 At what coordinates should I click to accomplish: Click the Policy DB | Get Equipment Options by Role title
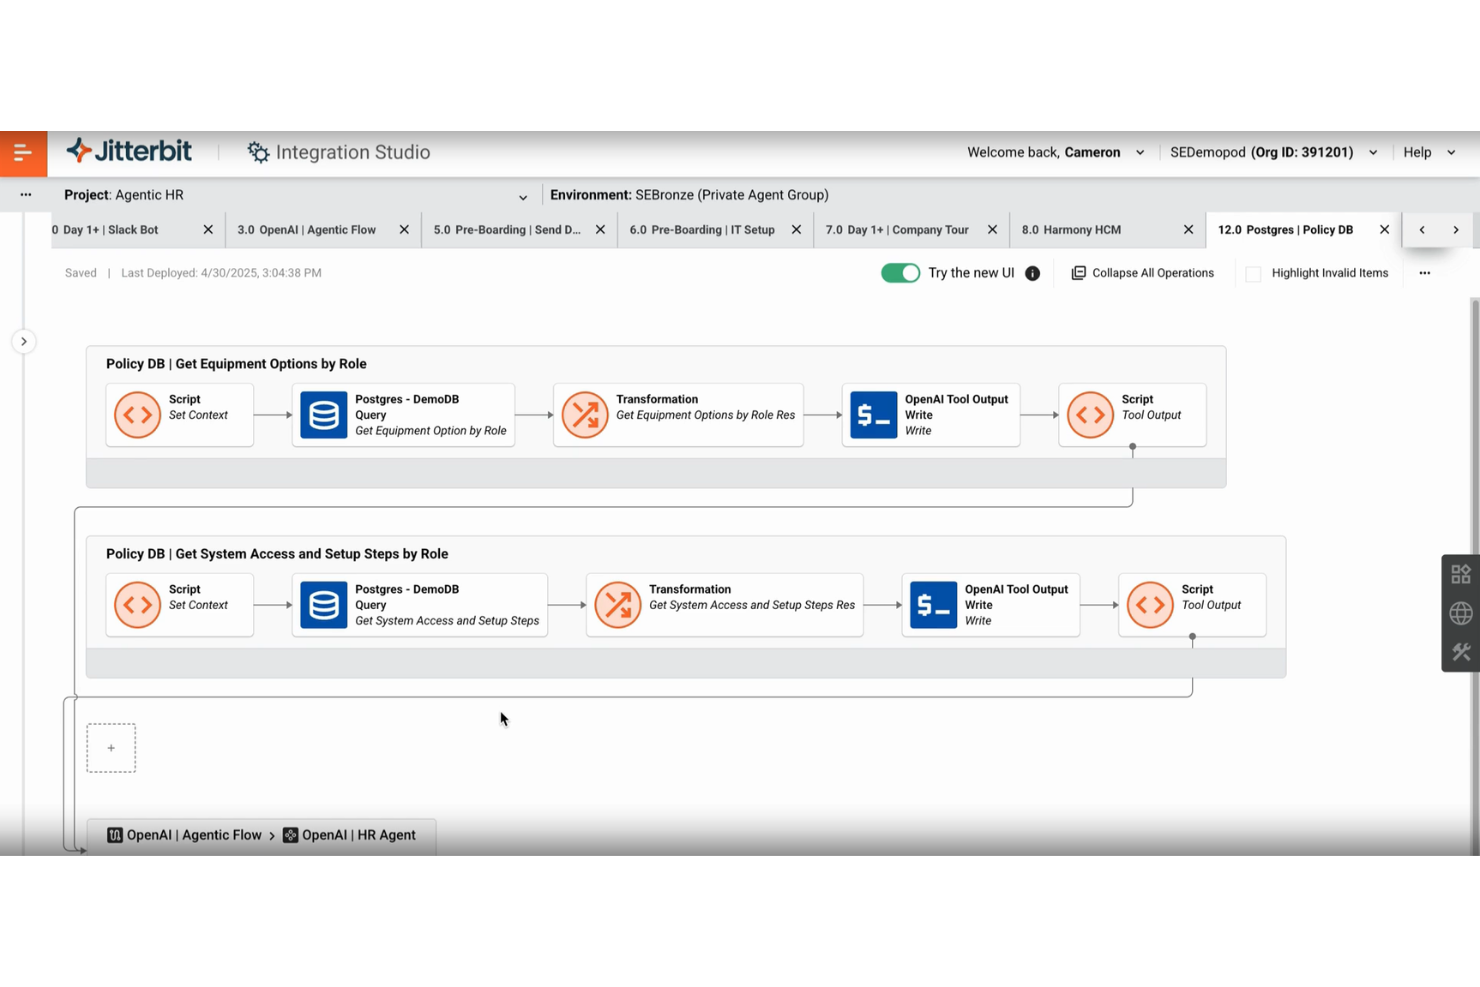click(236, 364)
